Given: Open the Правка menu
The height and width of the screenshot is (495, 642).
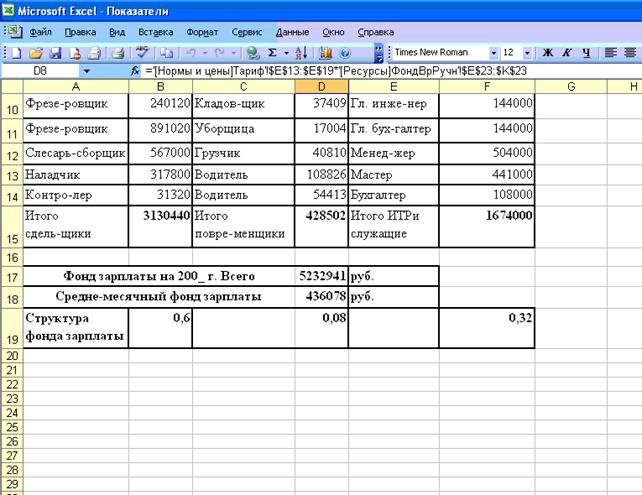Looking at the screenshot, I should point(80,32).
